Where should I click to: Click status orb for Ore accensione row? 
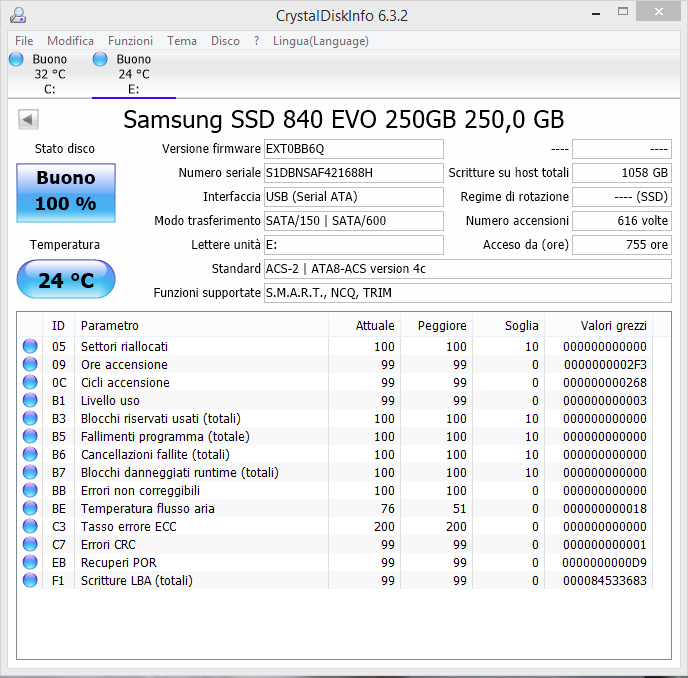click(30, 364)
